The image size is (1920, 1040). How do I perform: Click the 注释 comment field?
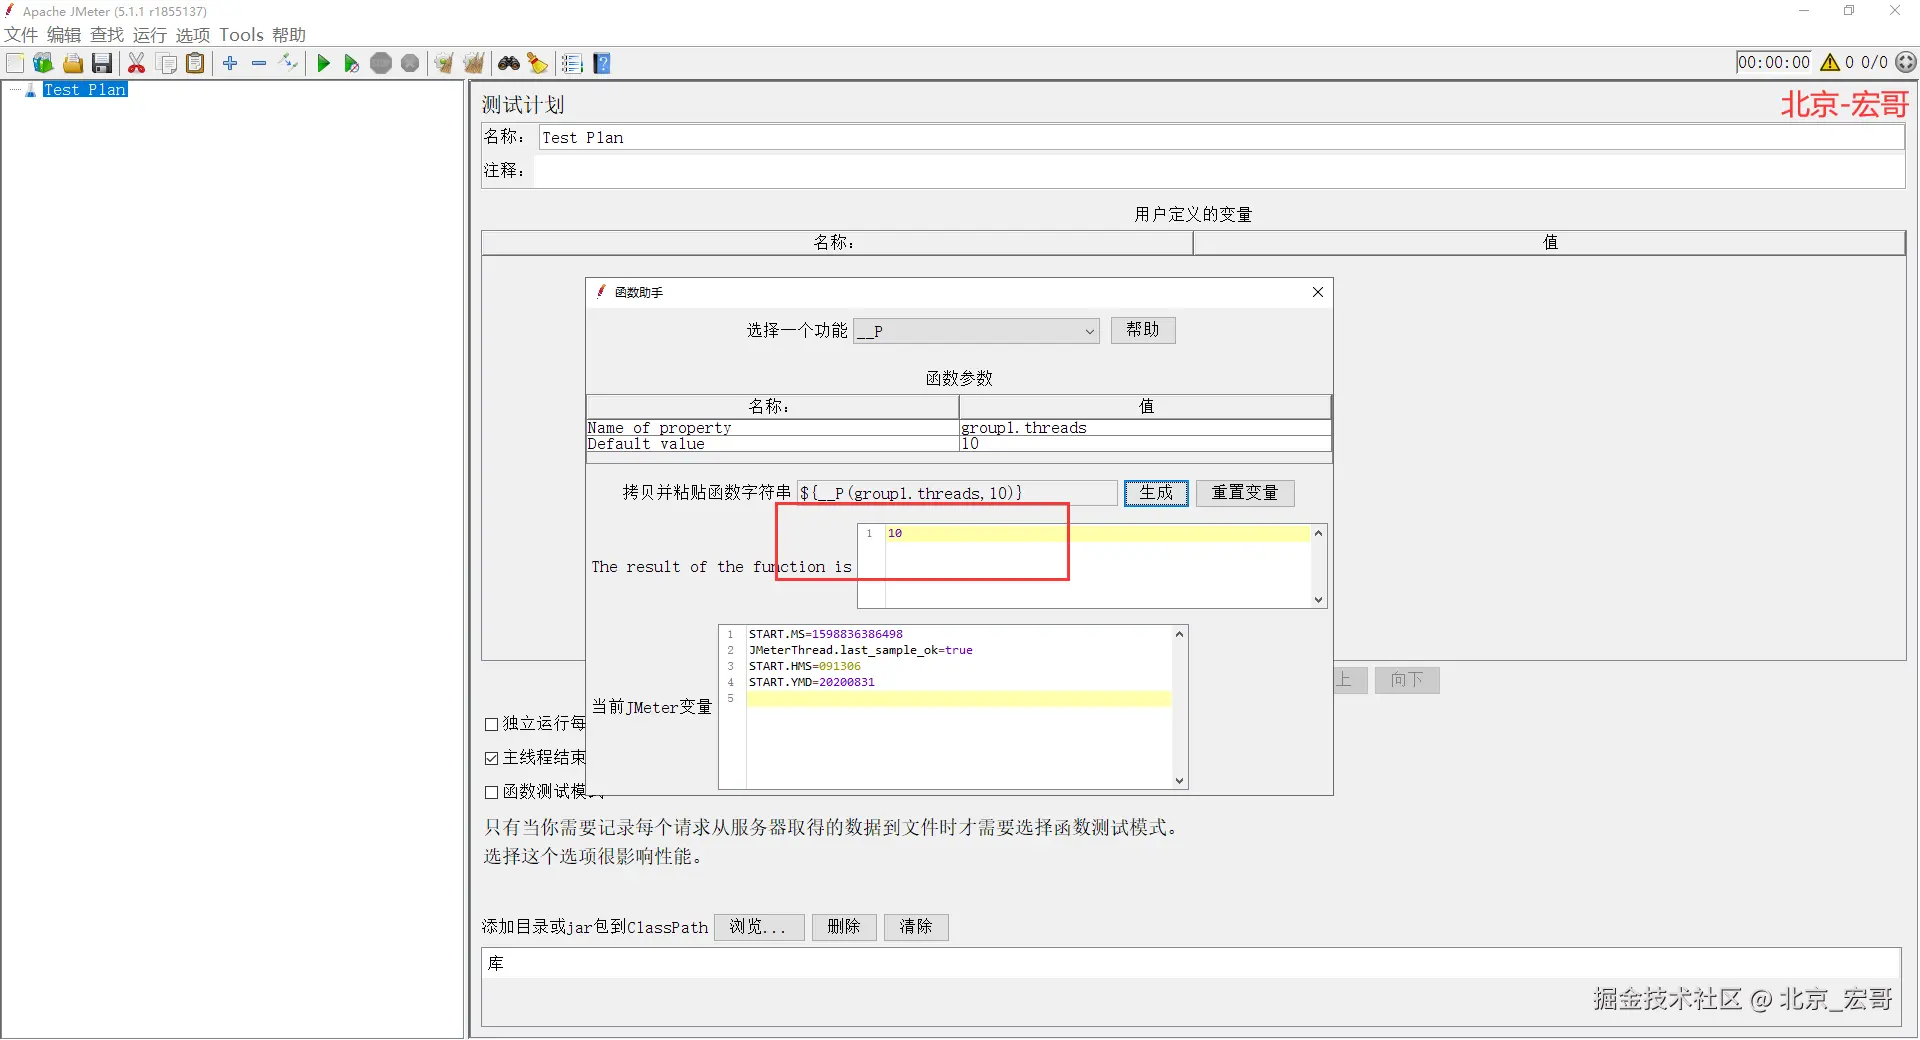pos(1219,171)
